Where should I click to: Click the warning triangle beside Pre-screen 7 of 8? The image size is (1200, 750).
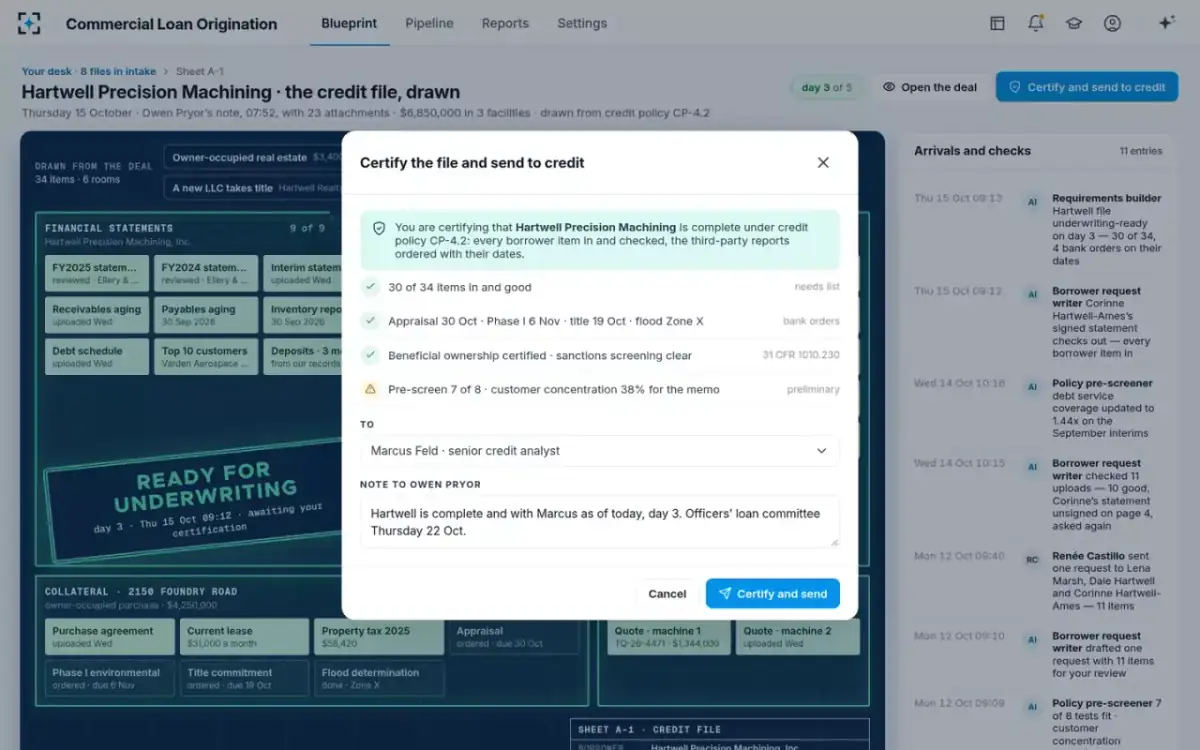[x=371, y=389]
